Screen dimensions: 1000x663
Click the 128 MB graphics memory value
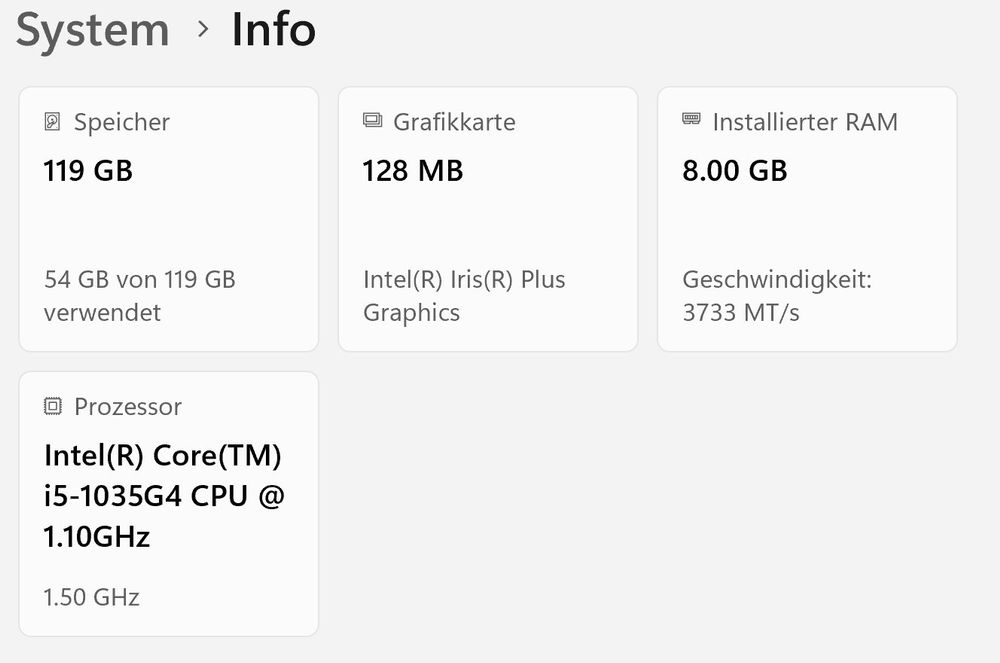413,171
